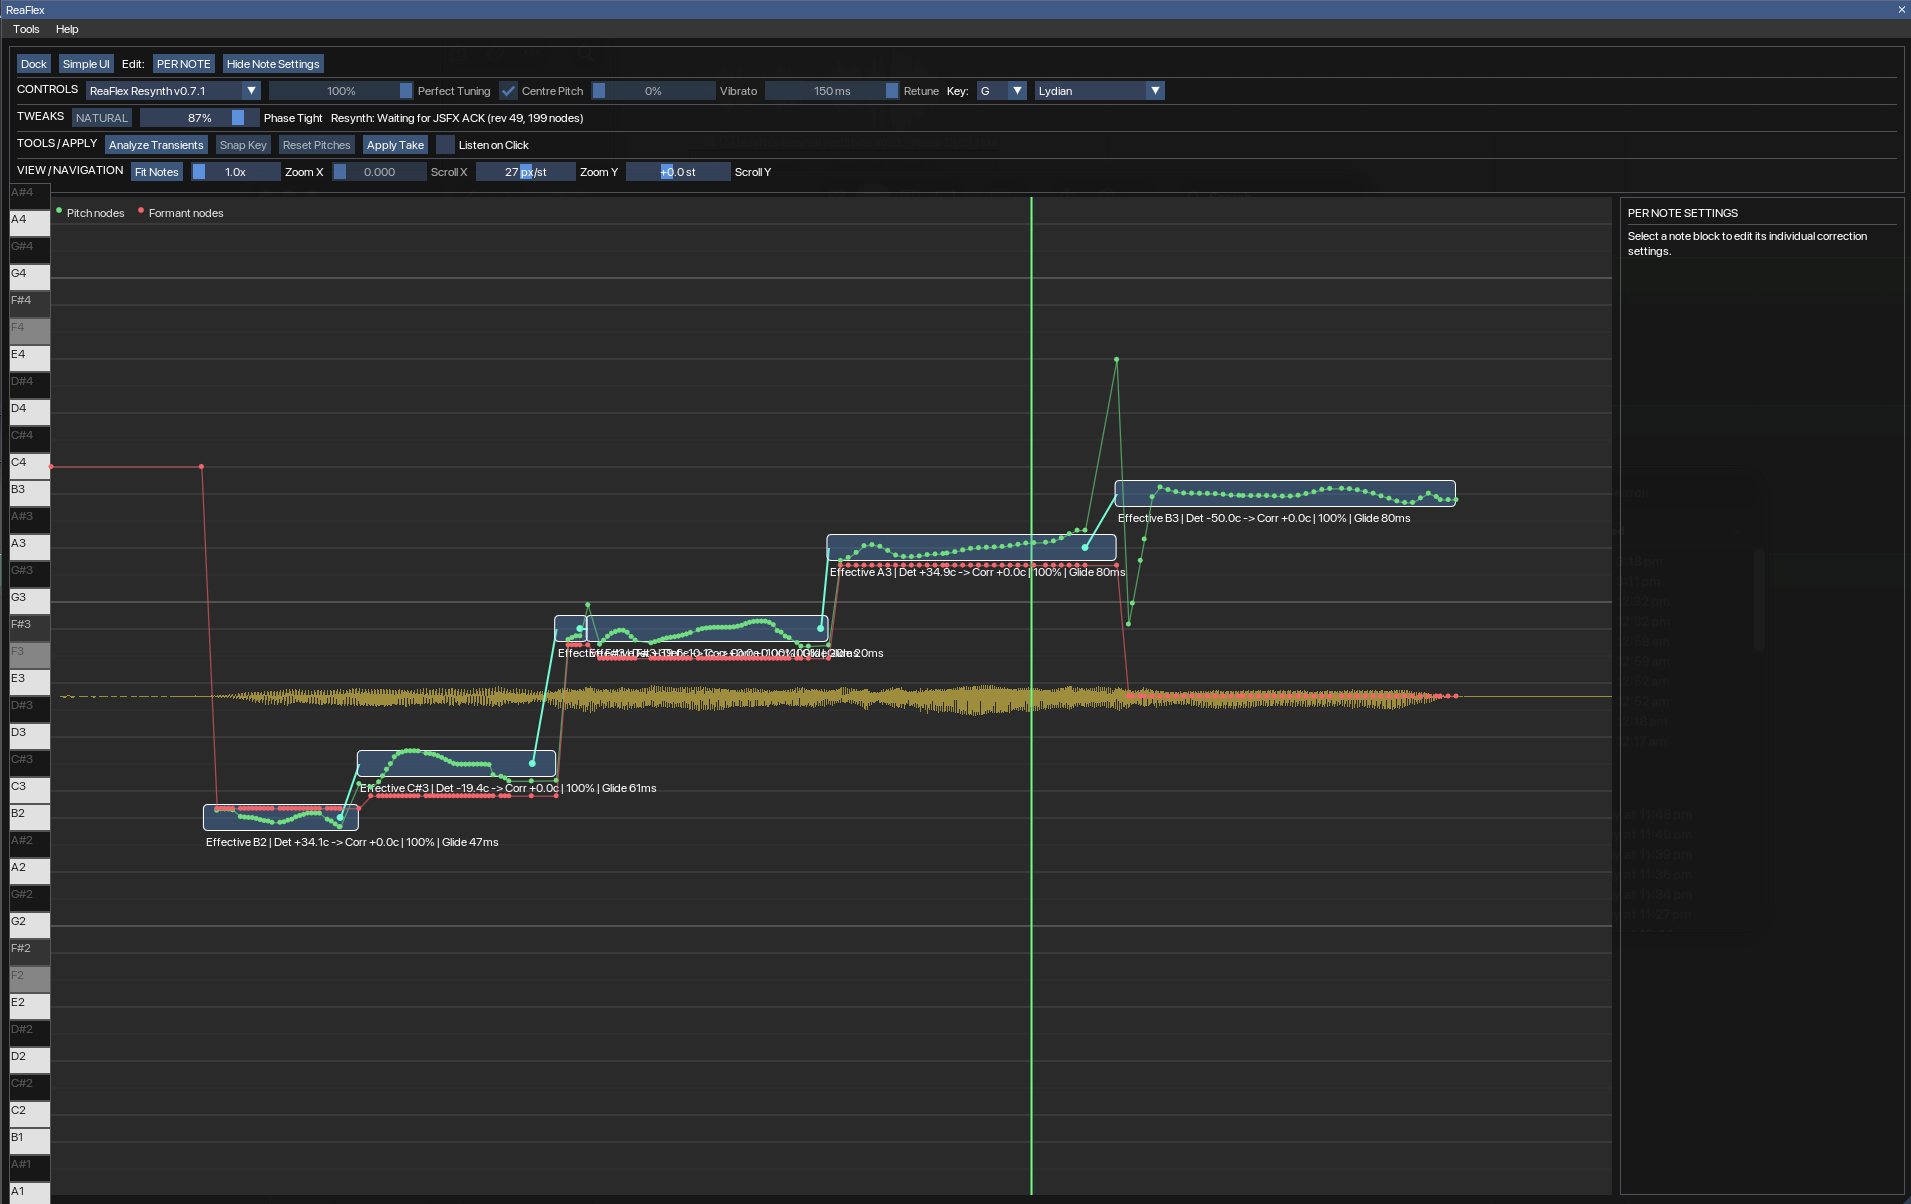1911x1204 pixels.
Task: Select the Effective C#3 note block
Action: point(456,763)
